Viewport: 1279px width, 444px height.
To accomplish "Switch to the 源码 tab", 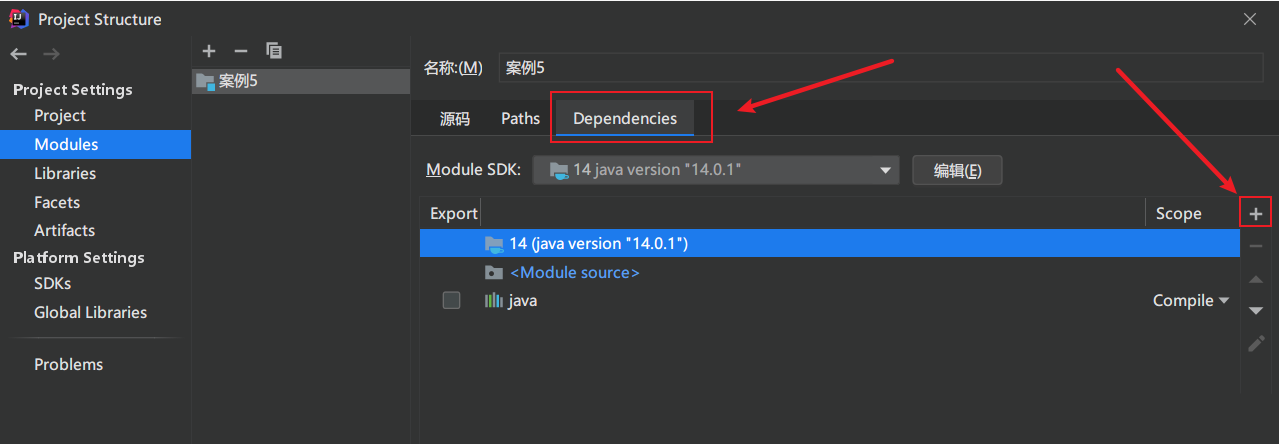I will click(x=454, y=118).
